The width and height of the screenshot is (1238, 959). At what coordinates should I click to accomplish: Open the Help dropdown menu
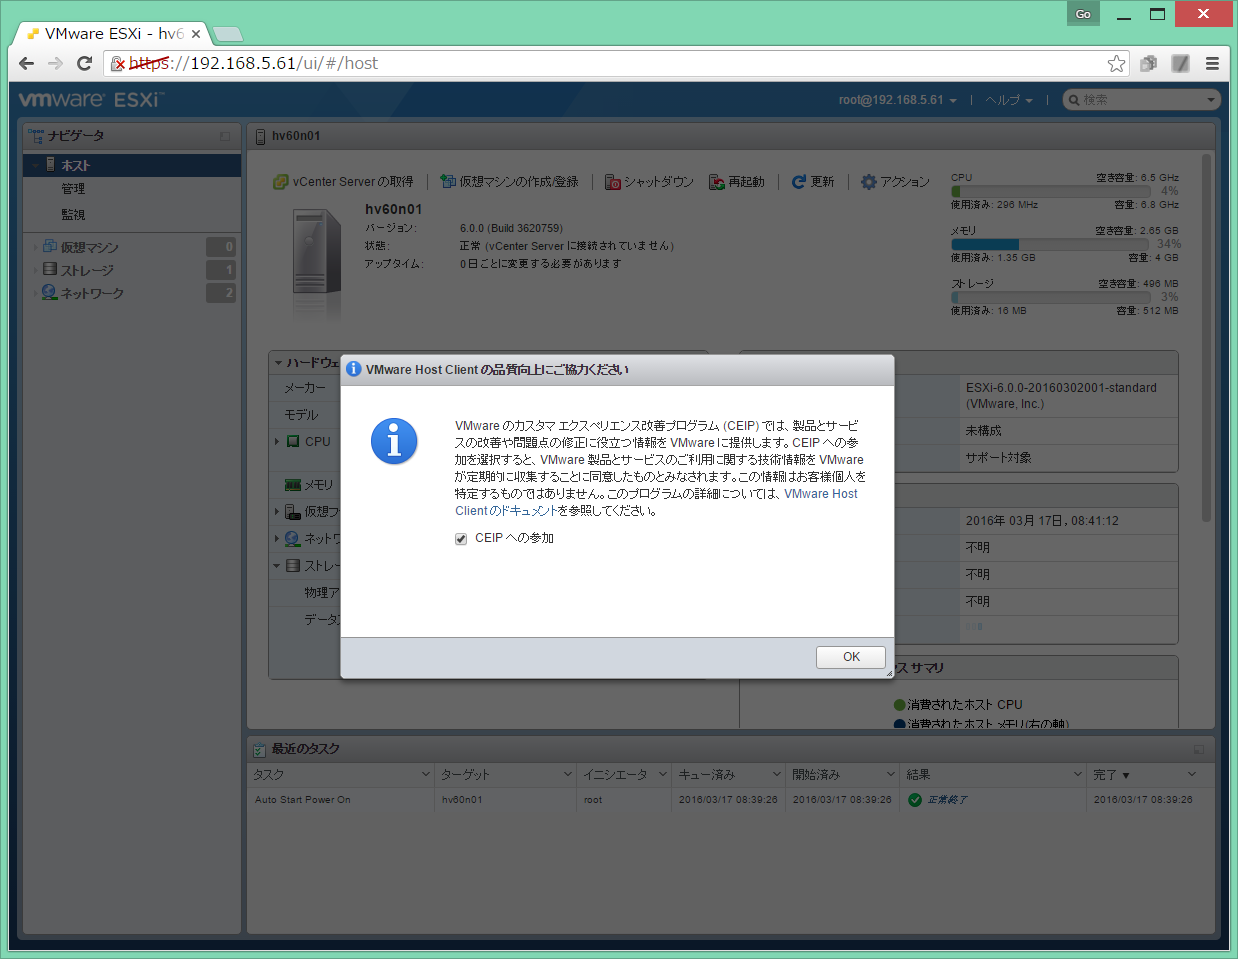point(1008,100)
